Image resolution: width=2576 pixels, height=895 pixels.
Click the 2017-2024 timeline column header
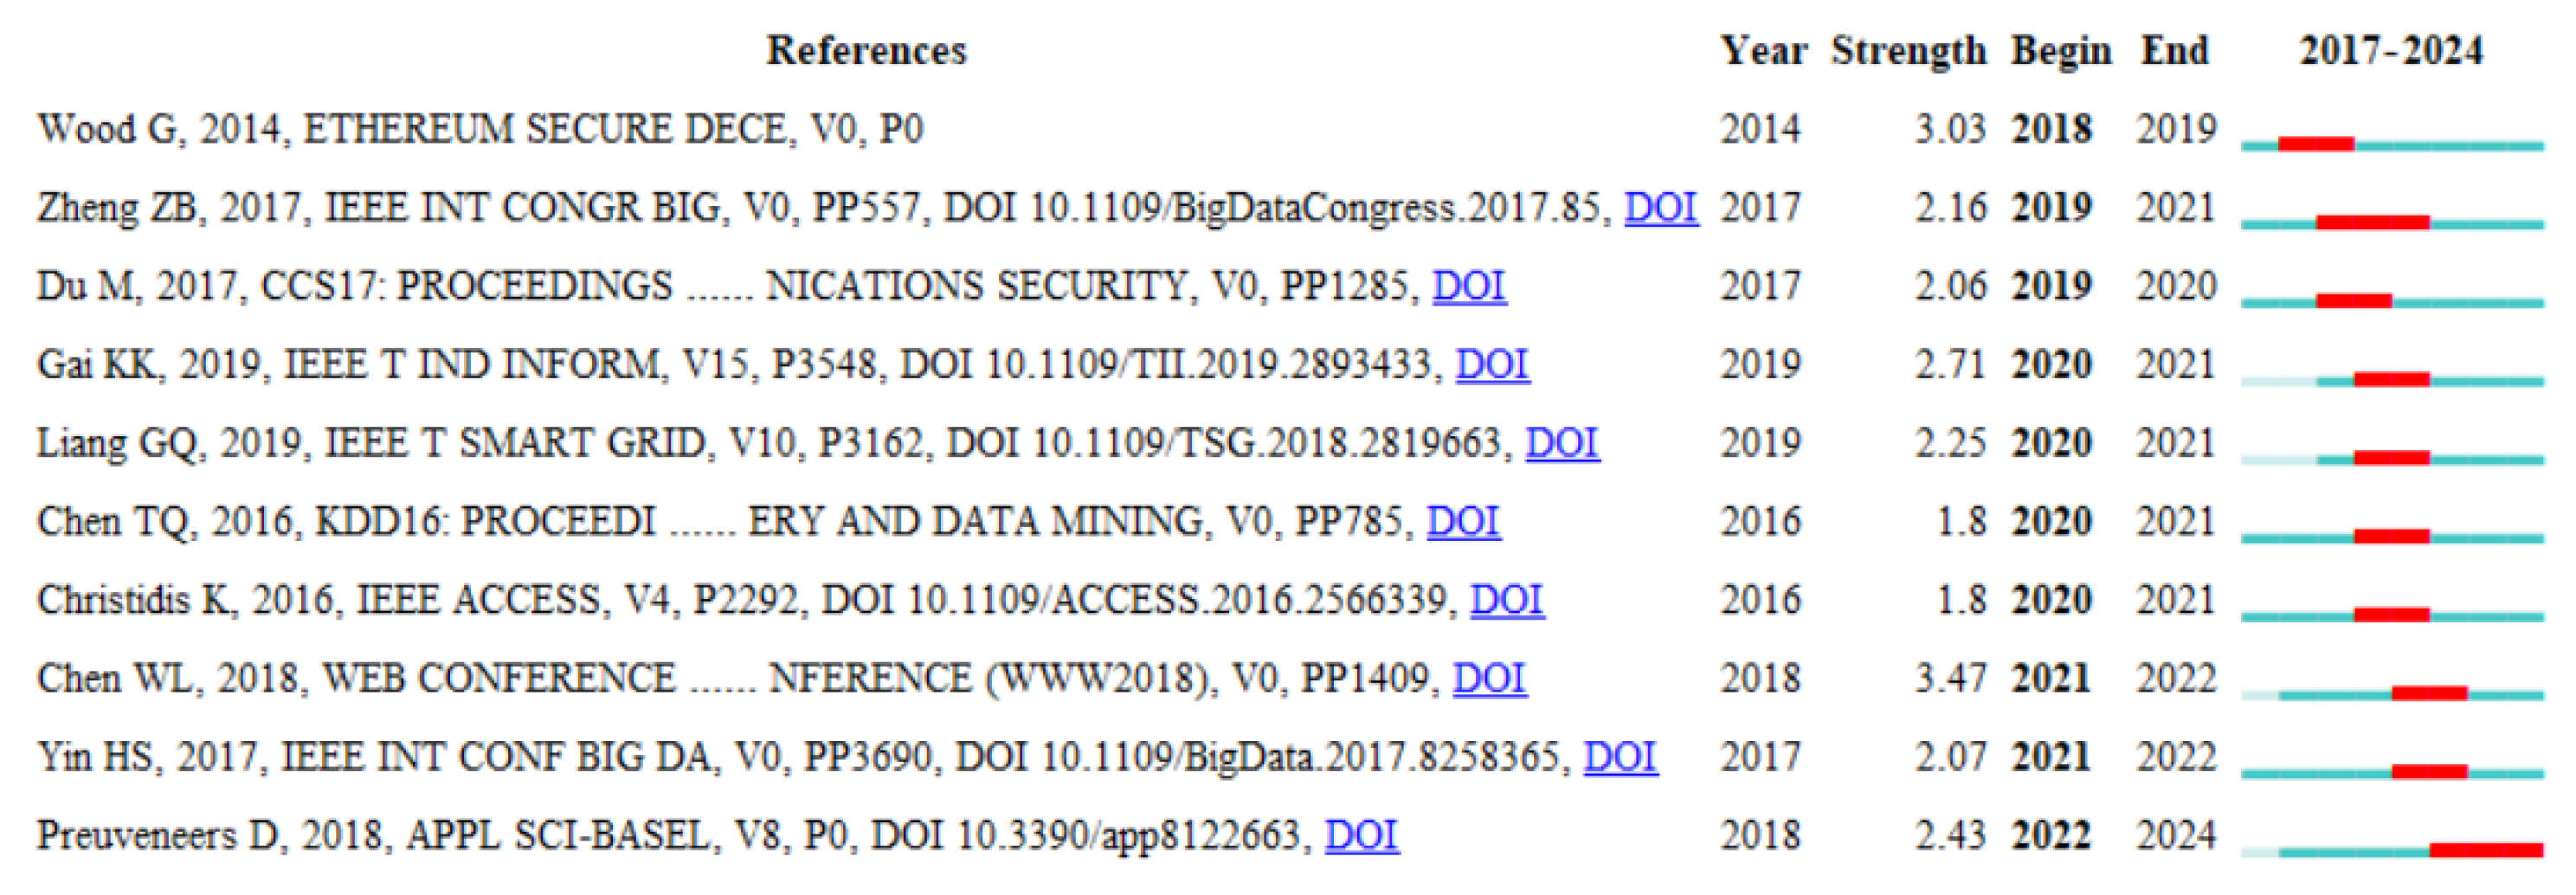pos(2390,51)
